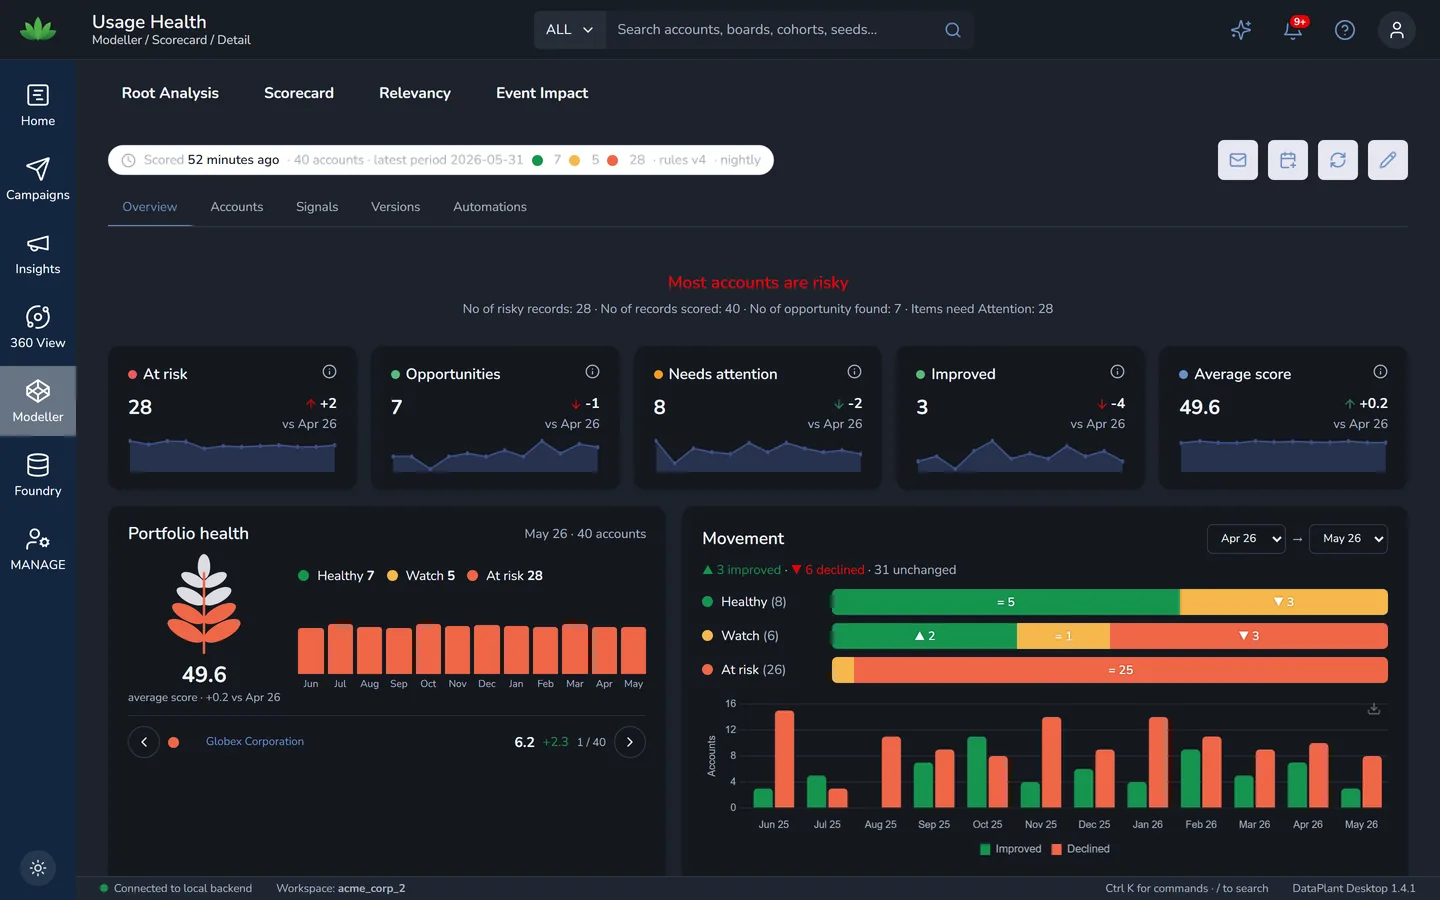
Task: Click the edit pencil button
Action: tap(1388, 160)
